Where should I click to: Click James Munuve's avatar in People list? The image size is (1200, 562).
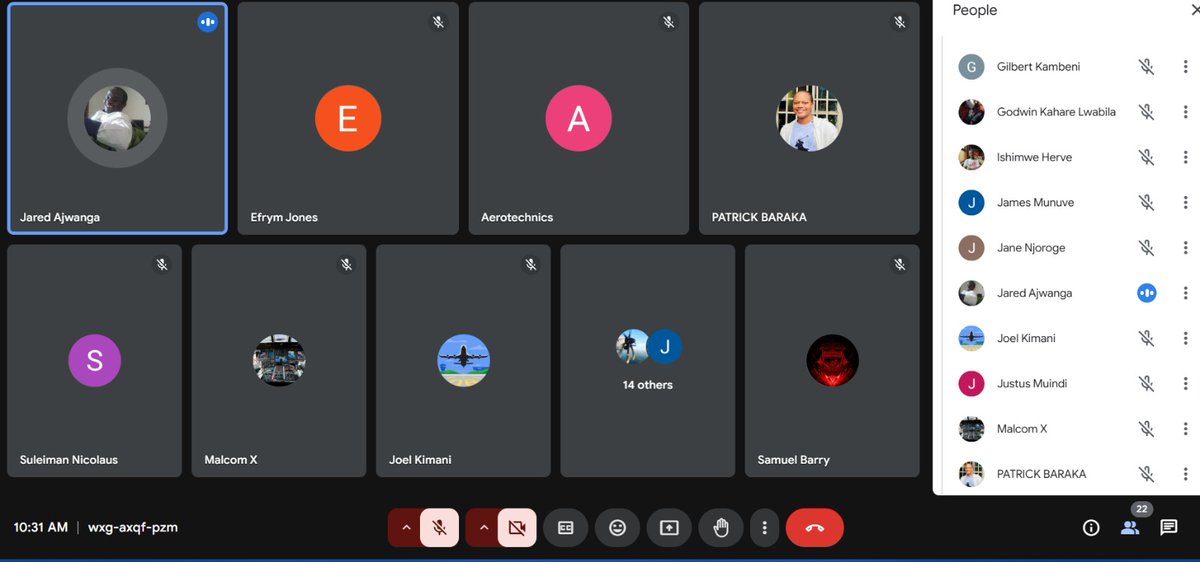pyautogui.click(x=971, y=203)
